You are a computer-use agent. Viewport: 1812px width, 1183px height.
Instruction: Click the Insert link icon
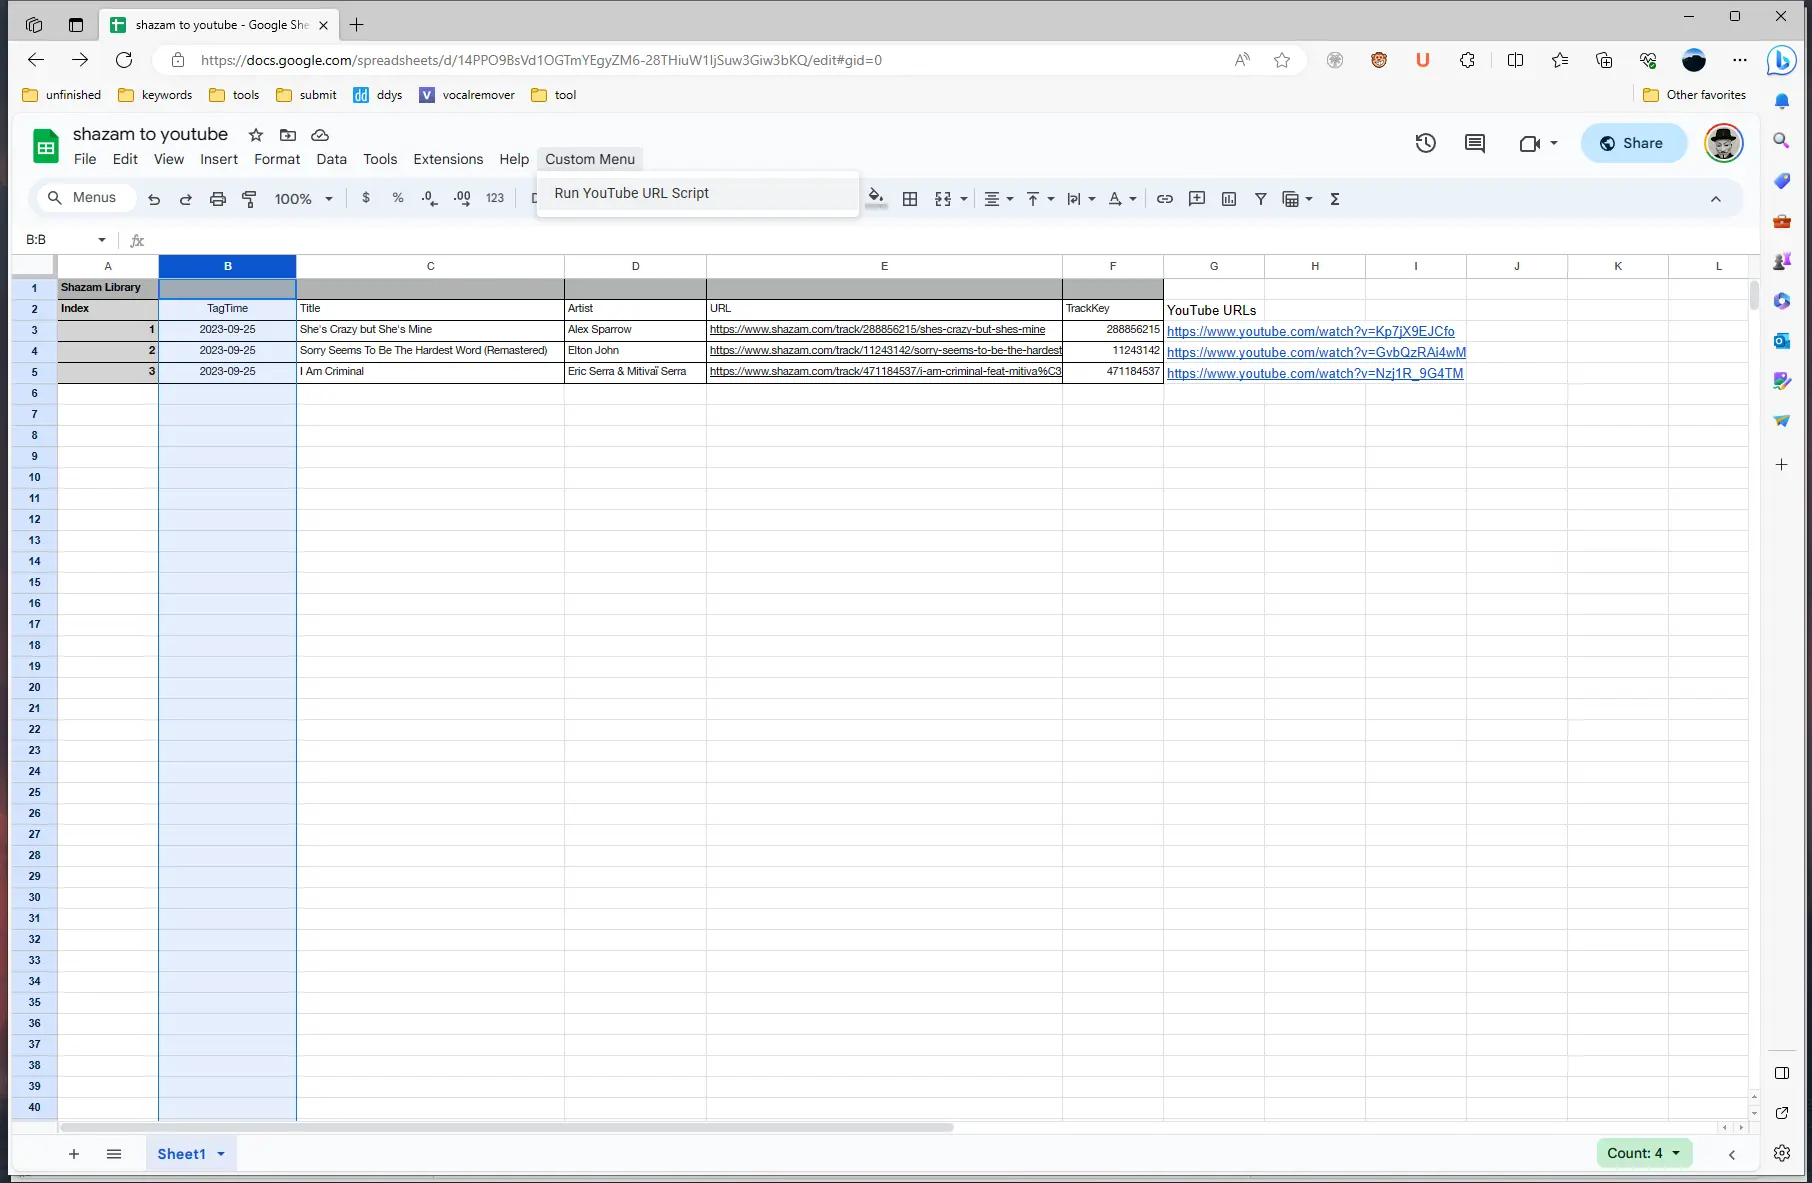coord(1164,199)
